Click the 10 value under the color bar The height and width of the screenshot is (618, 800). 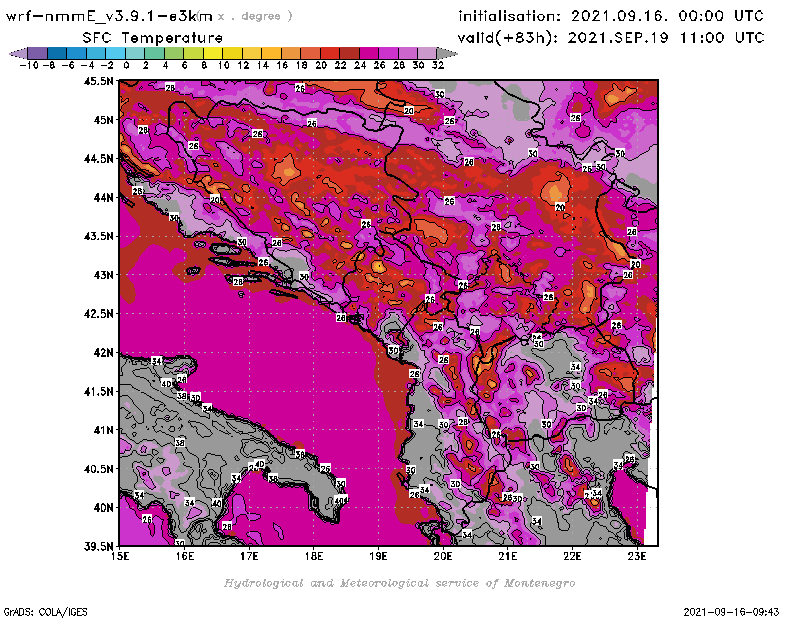coord(223,65)
